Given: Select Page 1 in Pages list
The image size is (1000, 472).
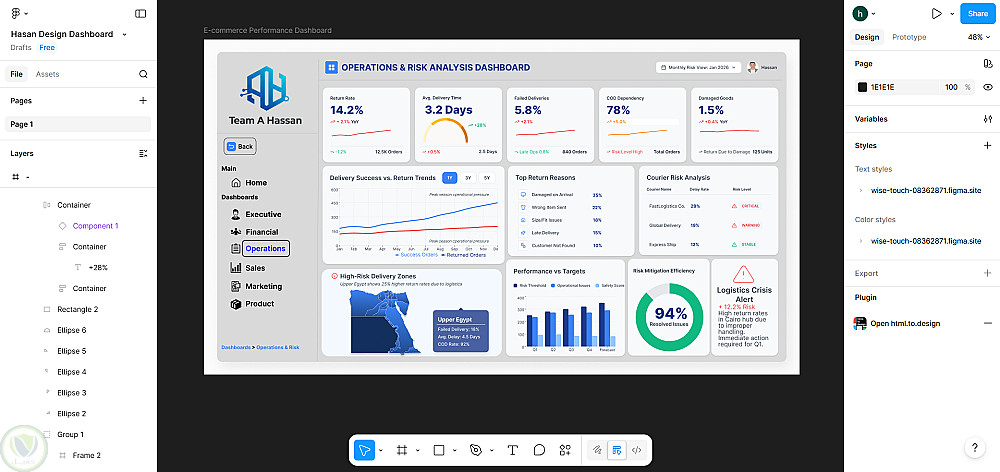Looking at the screenshot, I should [78, 124].
